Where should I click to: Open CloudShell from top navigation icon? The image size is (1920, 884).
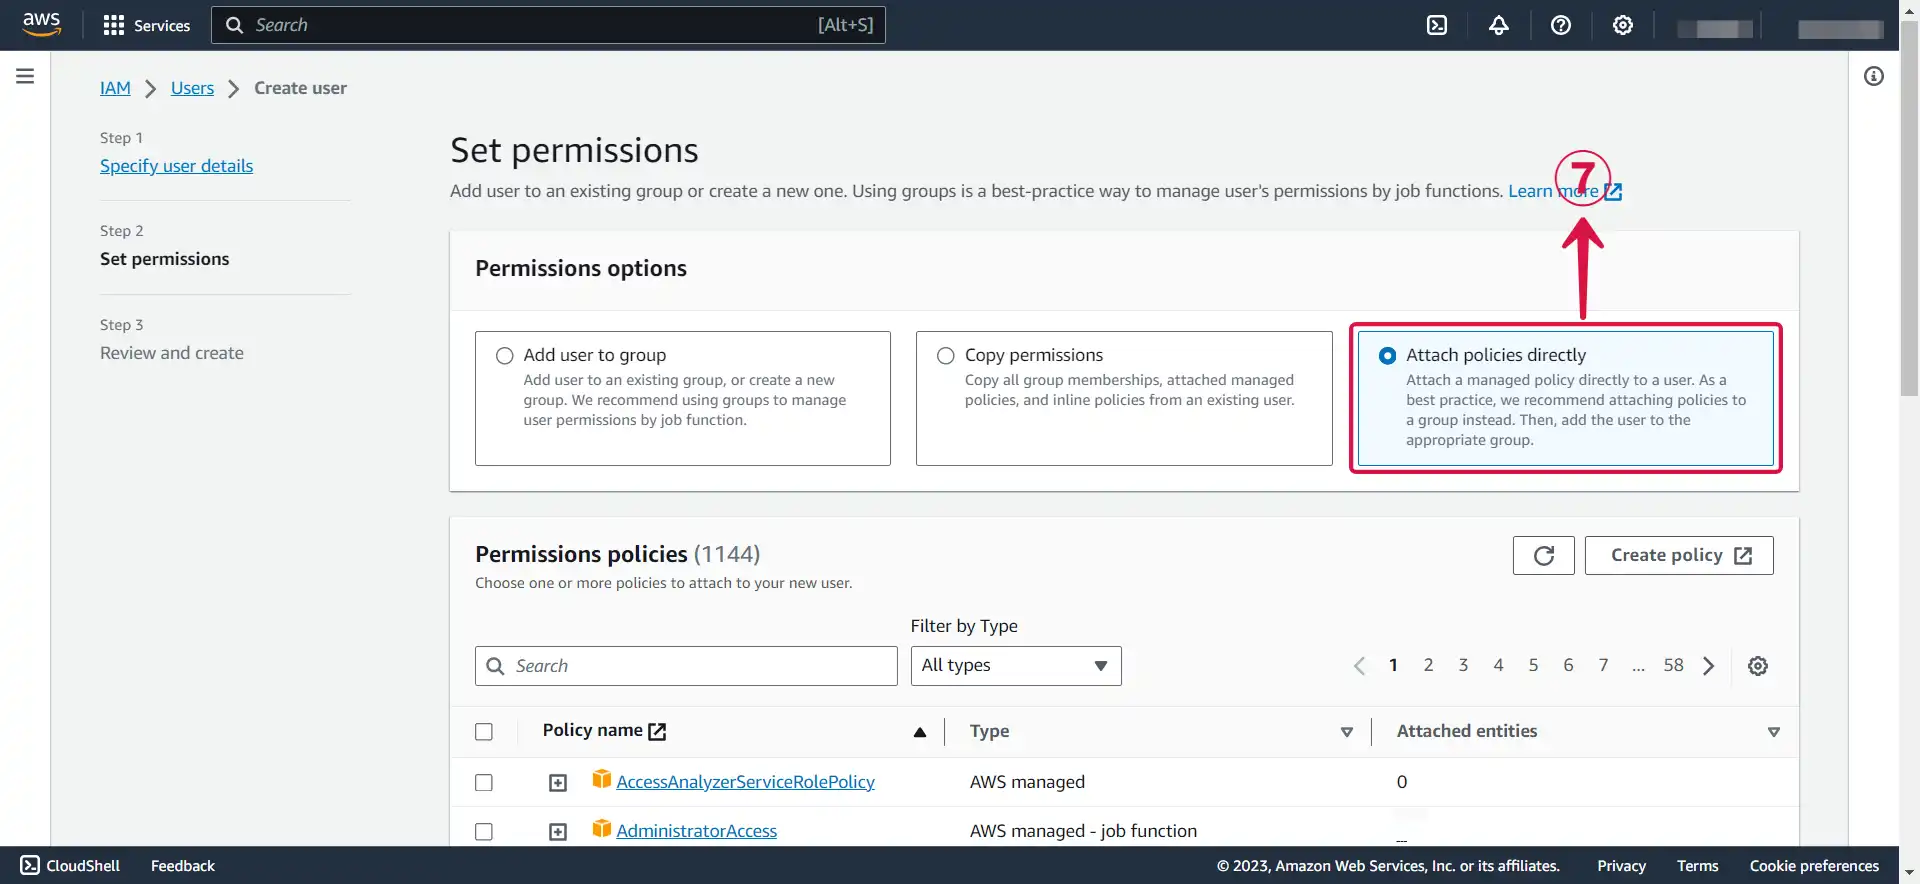1437,25
